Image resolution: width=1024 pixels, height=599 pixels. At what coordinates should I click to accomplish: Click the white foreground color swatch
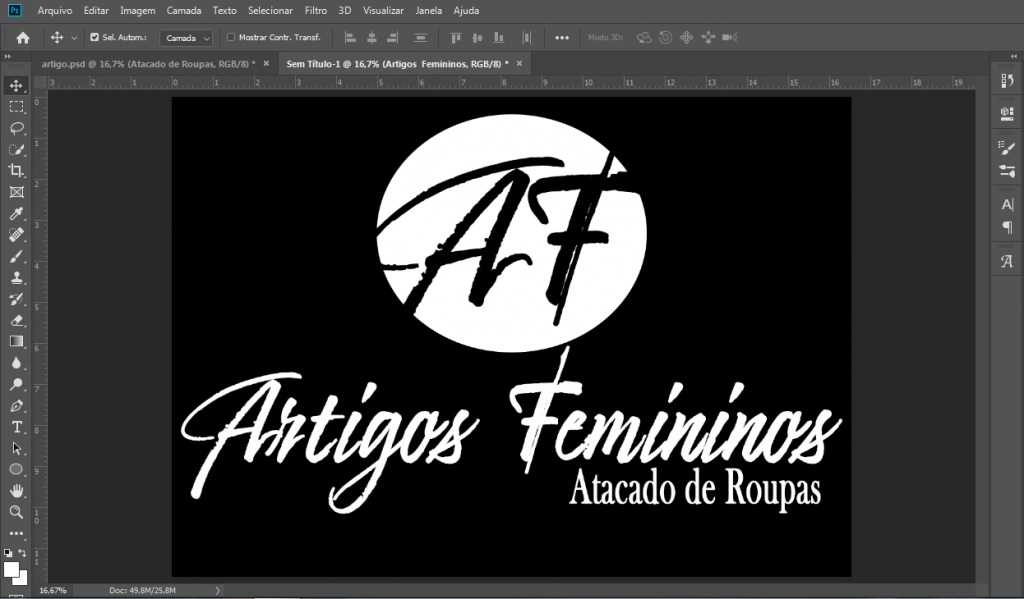click(11, 569)
